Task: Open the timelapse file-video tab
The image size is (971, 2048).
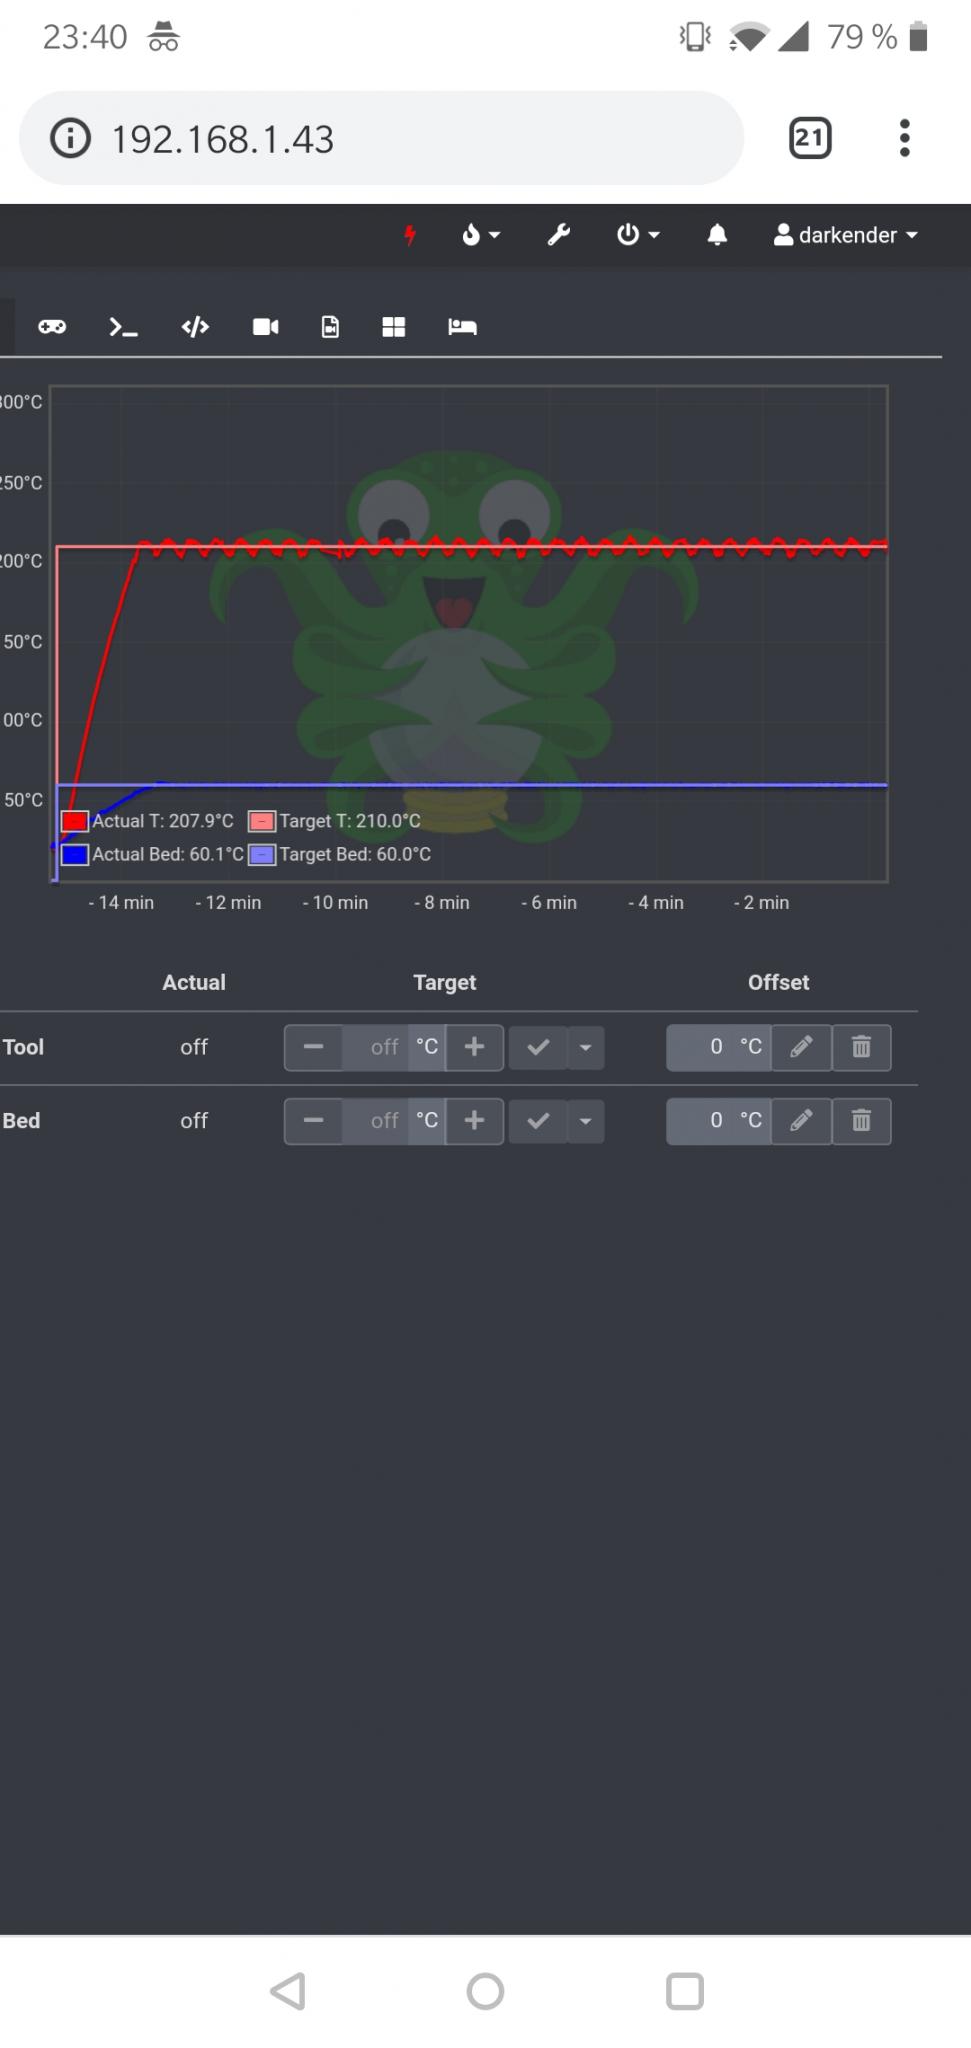Action: (330, 327)
